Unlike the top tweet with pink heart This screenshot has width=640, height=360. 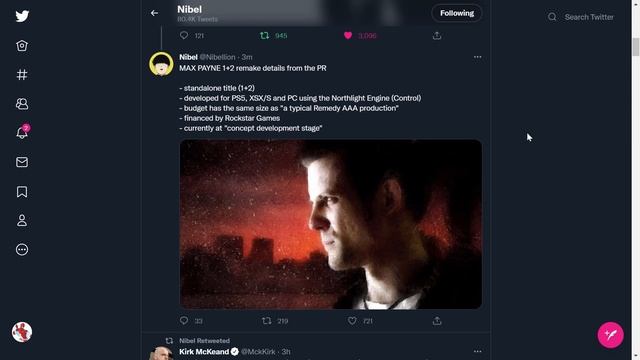(x=348, y=36)
